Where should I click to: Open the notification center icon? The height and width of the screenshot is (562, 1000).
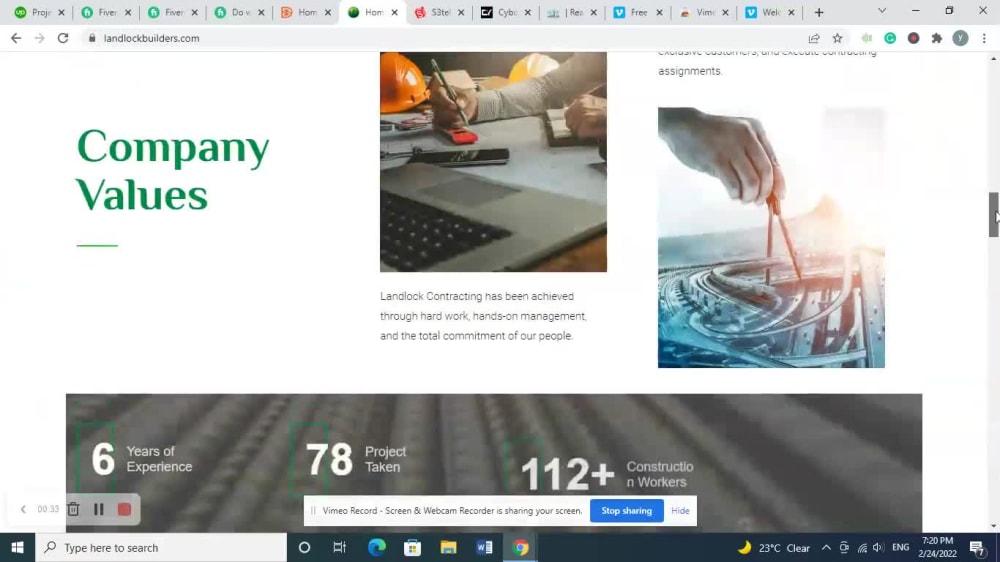coord(976,547)
